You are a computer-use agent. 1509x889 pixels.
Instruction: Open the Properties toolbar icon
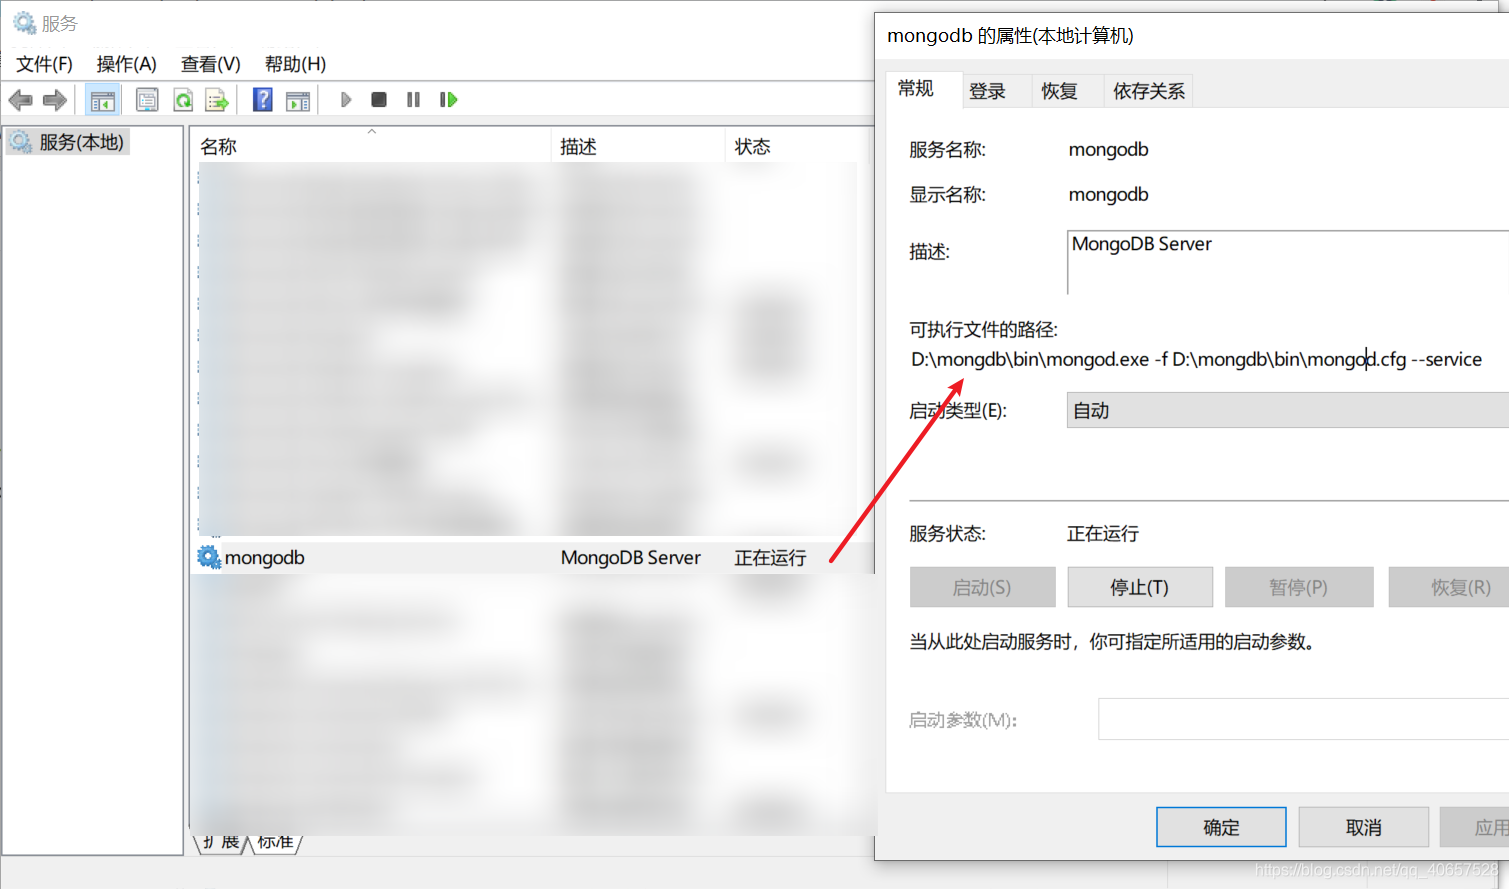coord(147,100)
